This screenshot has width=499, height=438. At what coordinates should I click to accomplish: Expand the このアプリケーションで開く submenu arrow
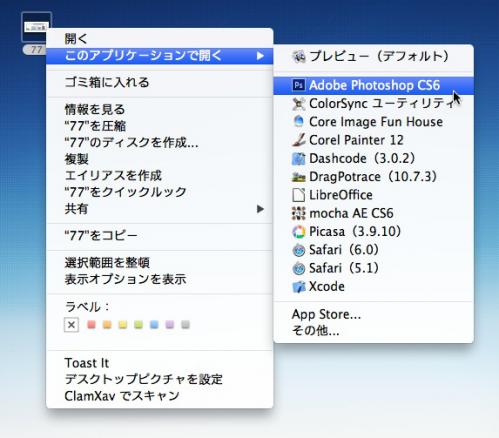point(260,56)
